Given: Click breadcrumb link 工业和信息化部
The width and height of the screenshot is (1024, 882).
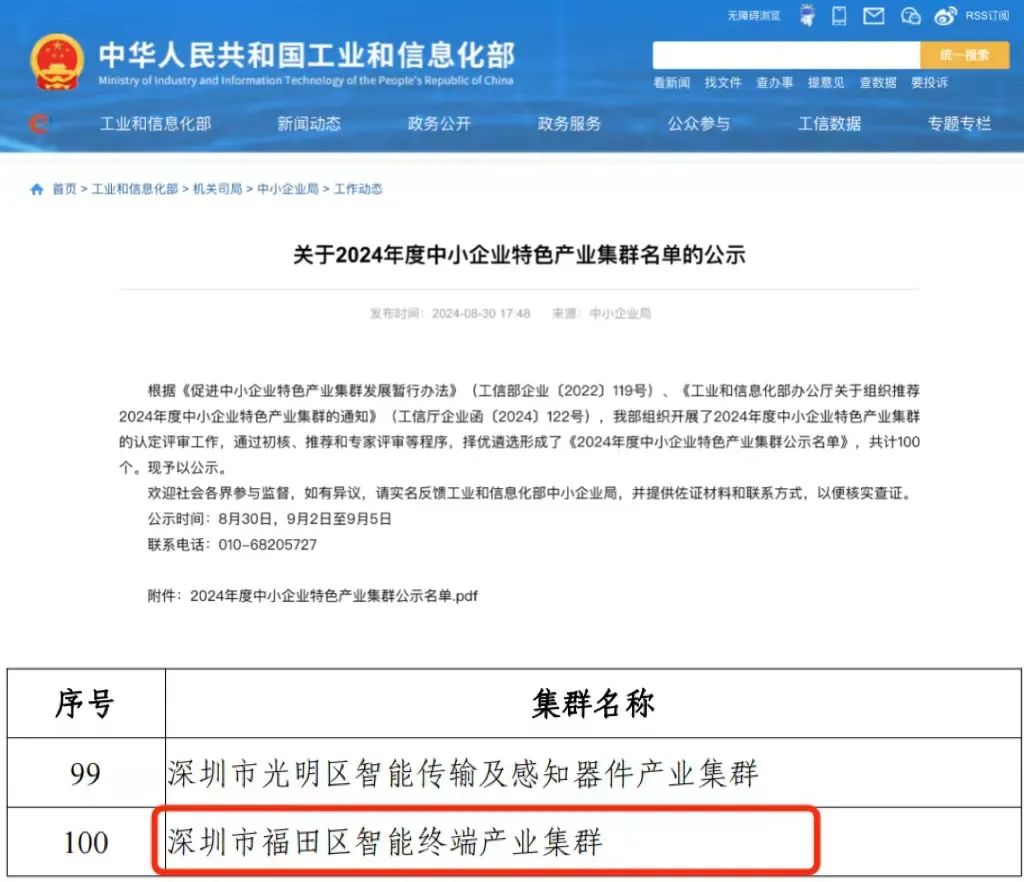Looking at the screenshot, I should pos(135,189).
